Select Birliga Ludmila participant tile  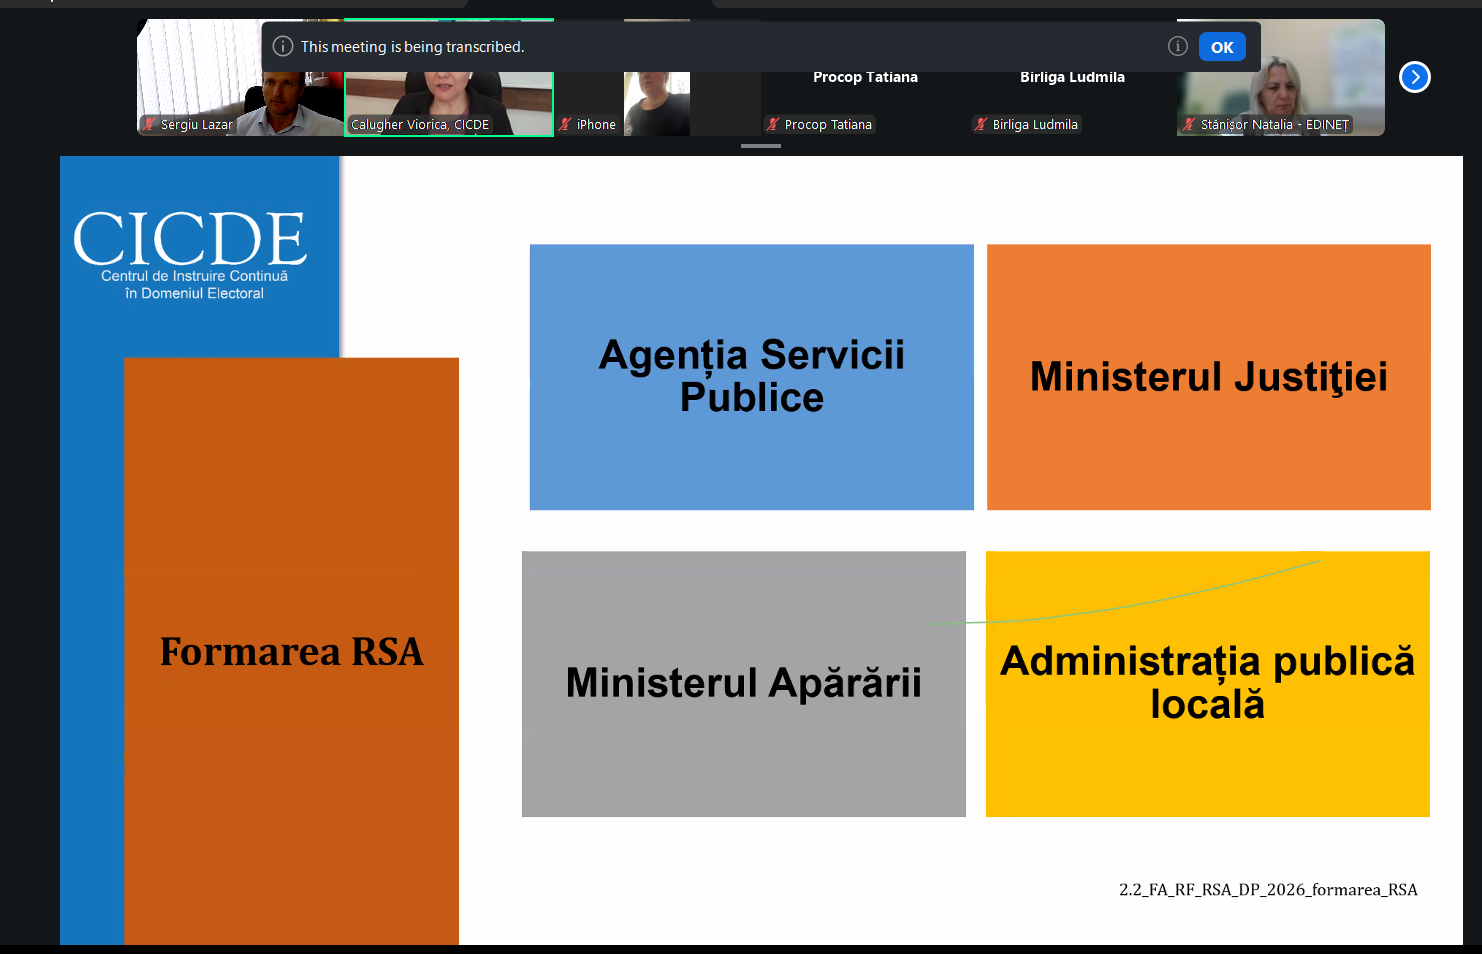1073,78
